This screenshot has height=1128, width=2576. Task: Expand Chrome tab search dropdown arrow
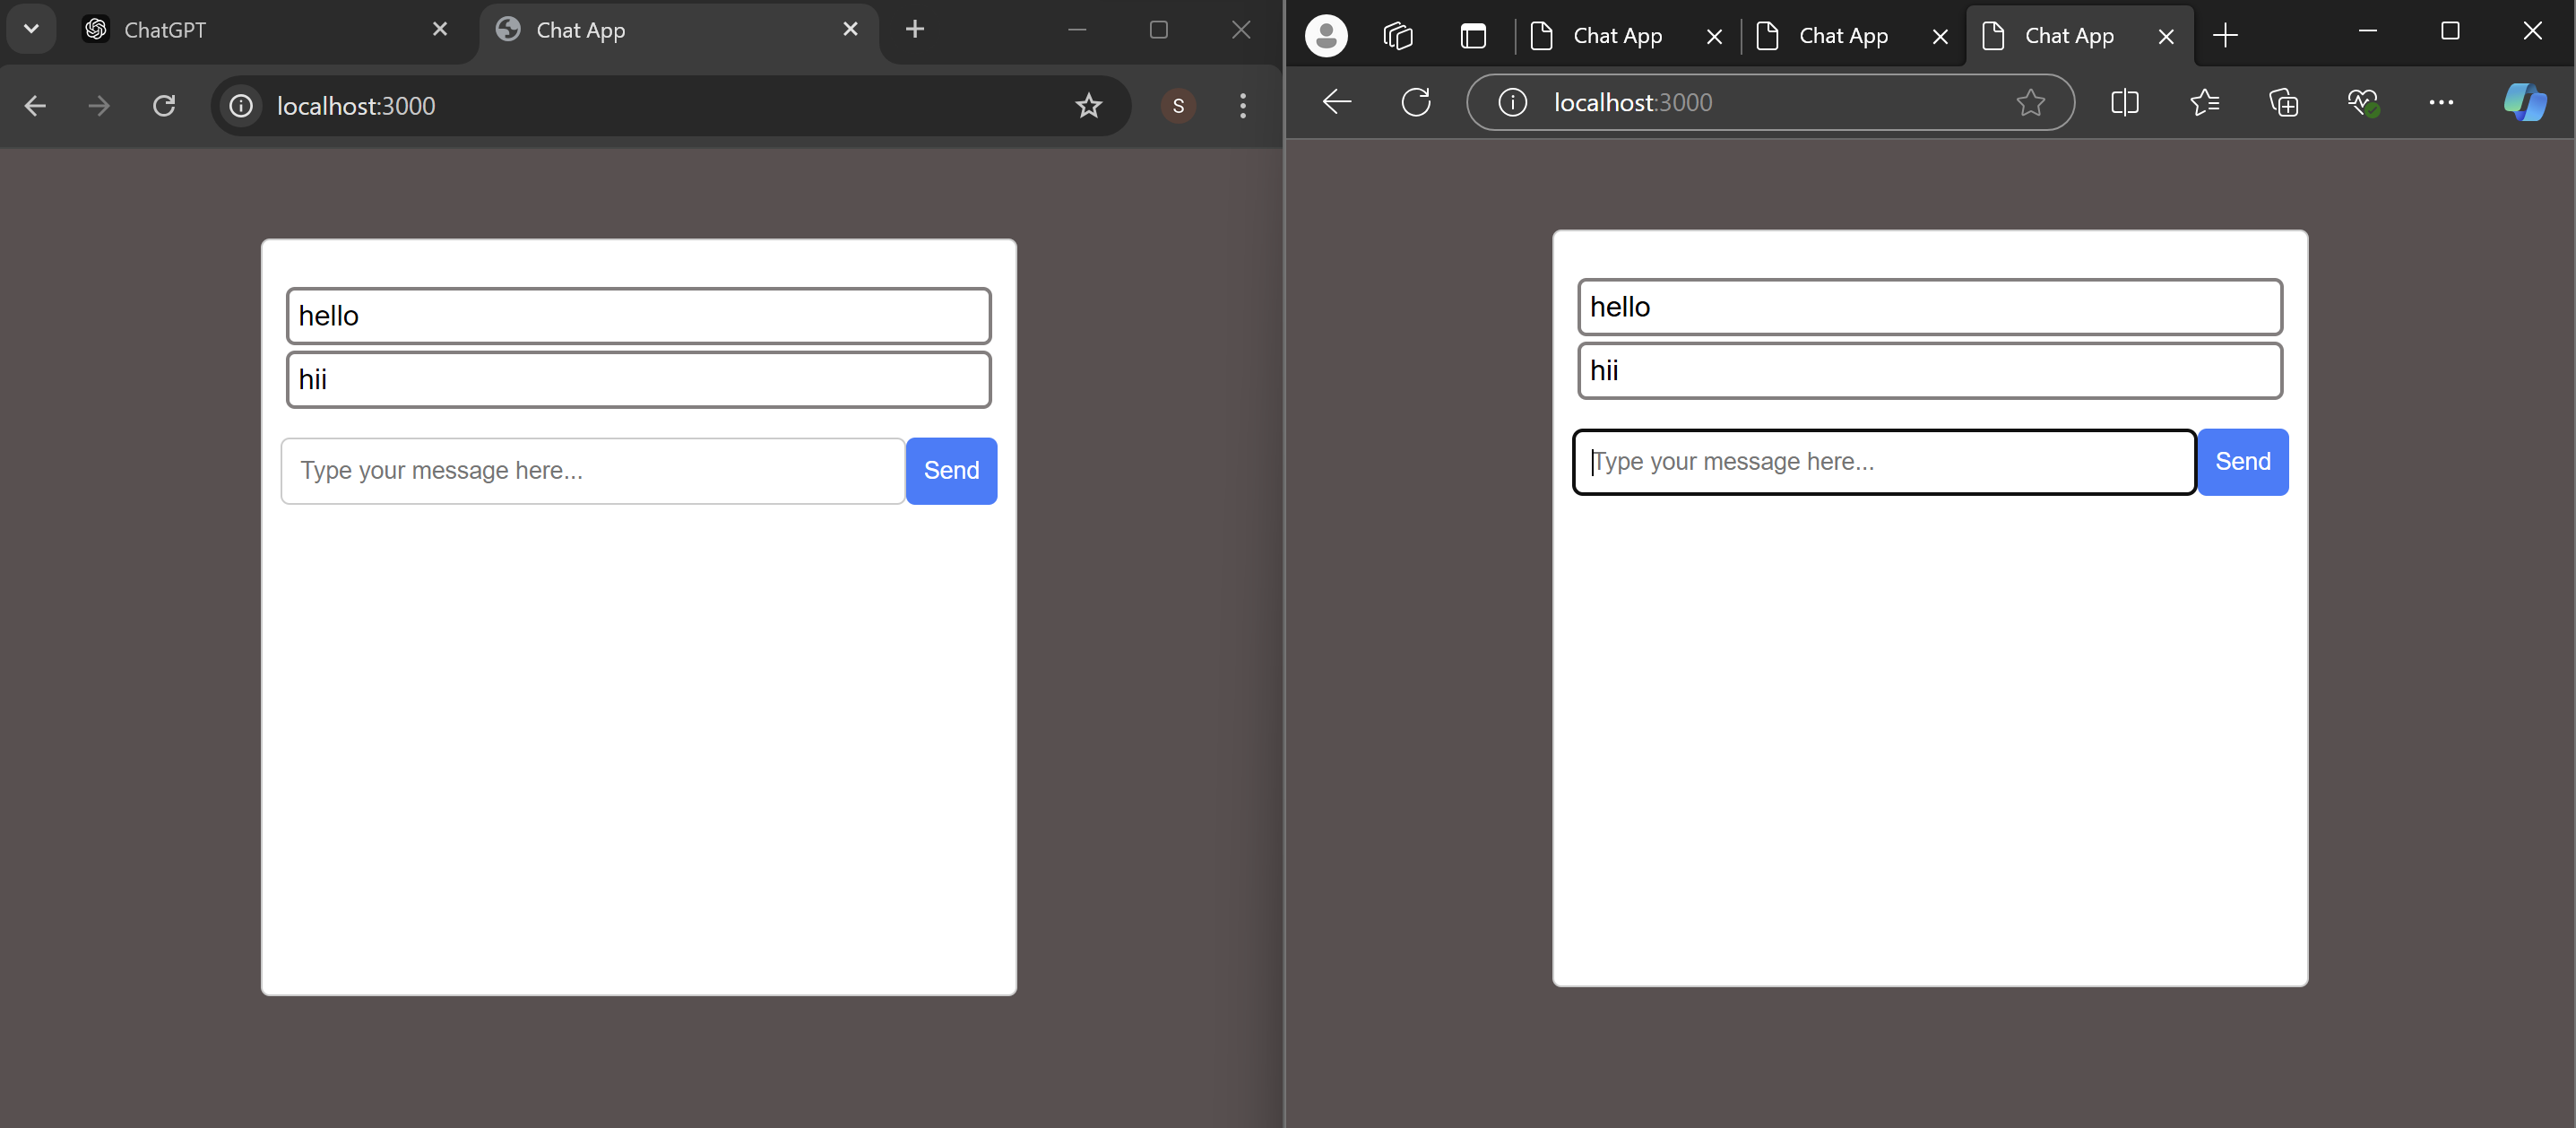(31, 29)
